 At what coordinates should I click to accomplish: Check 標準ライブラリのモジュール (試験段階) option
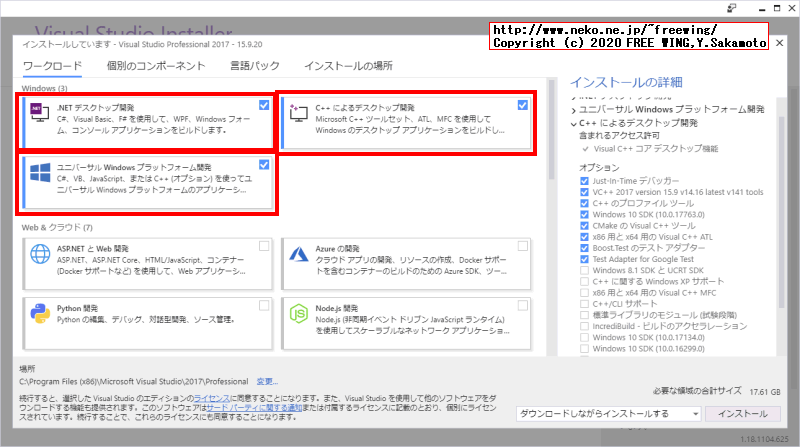click(584, 315)
